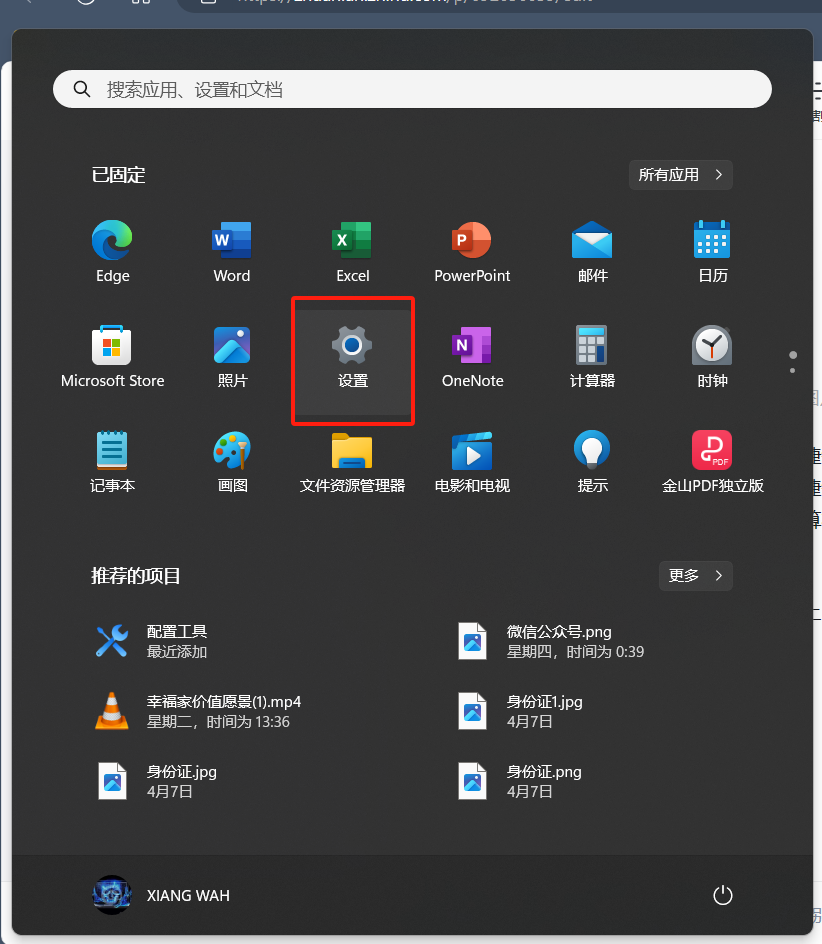This screenshot has height=944, width=822.
Task: Open recommended file 身份证.png
Action: pyautogui.click(x=520, y=781)
